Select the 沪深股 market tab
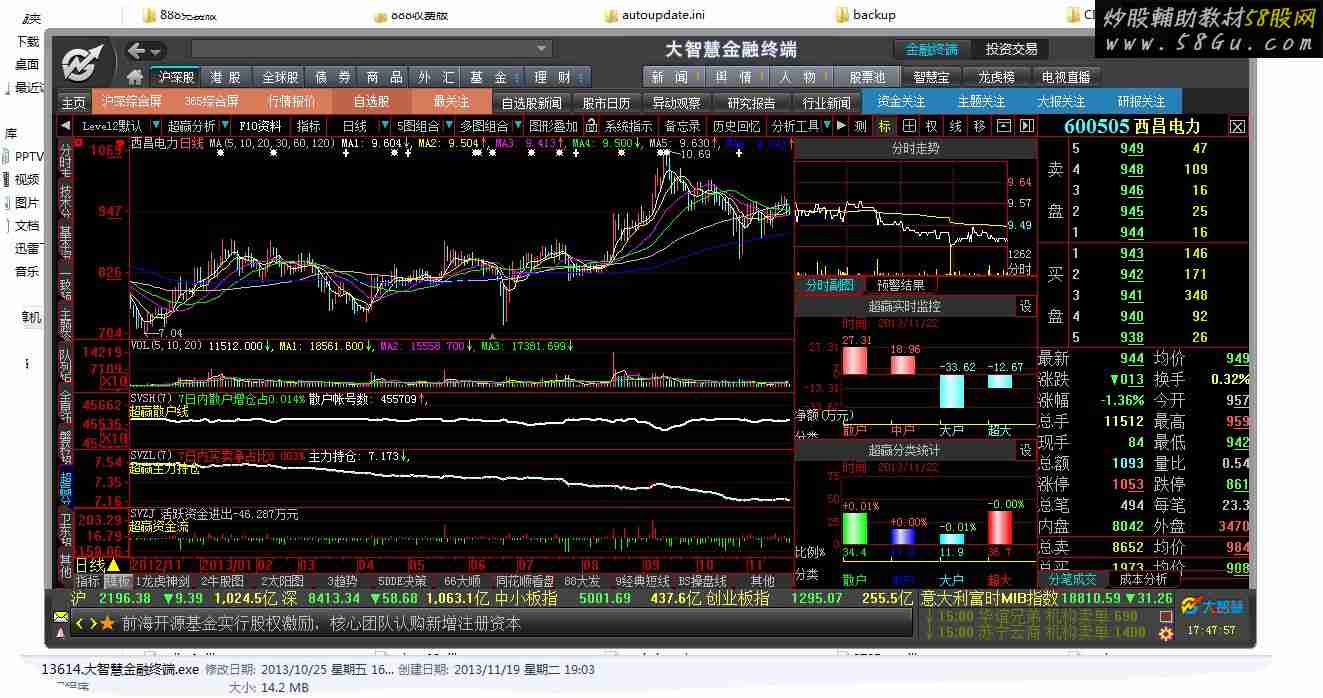 tap(176, 77)
